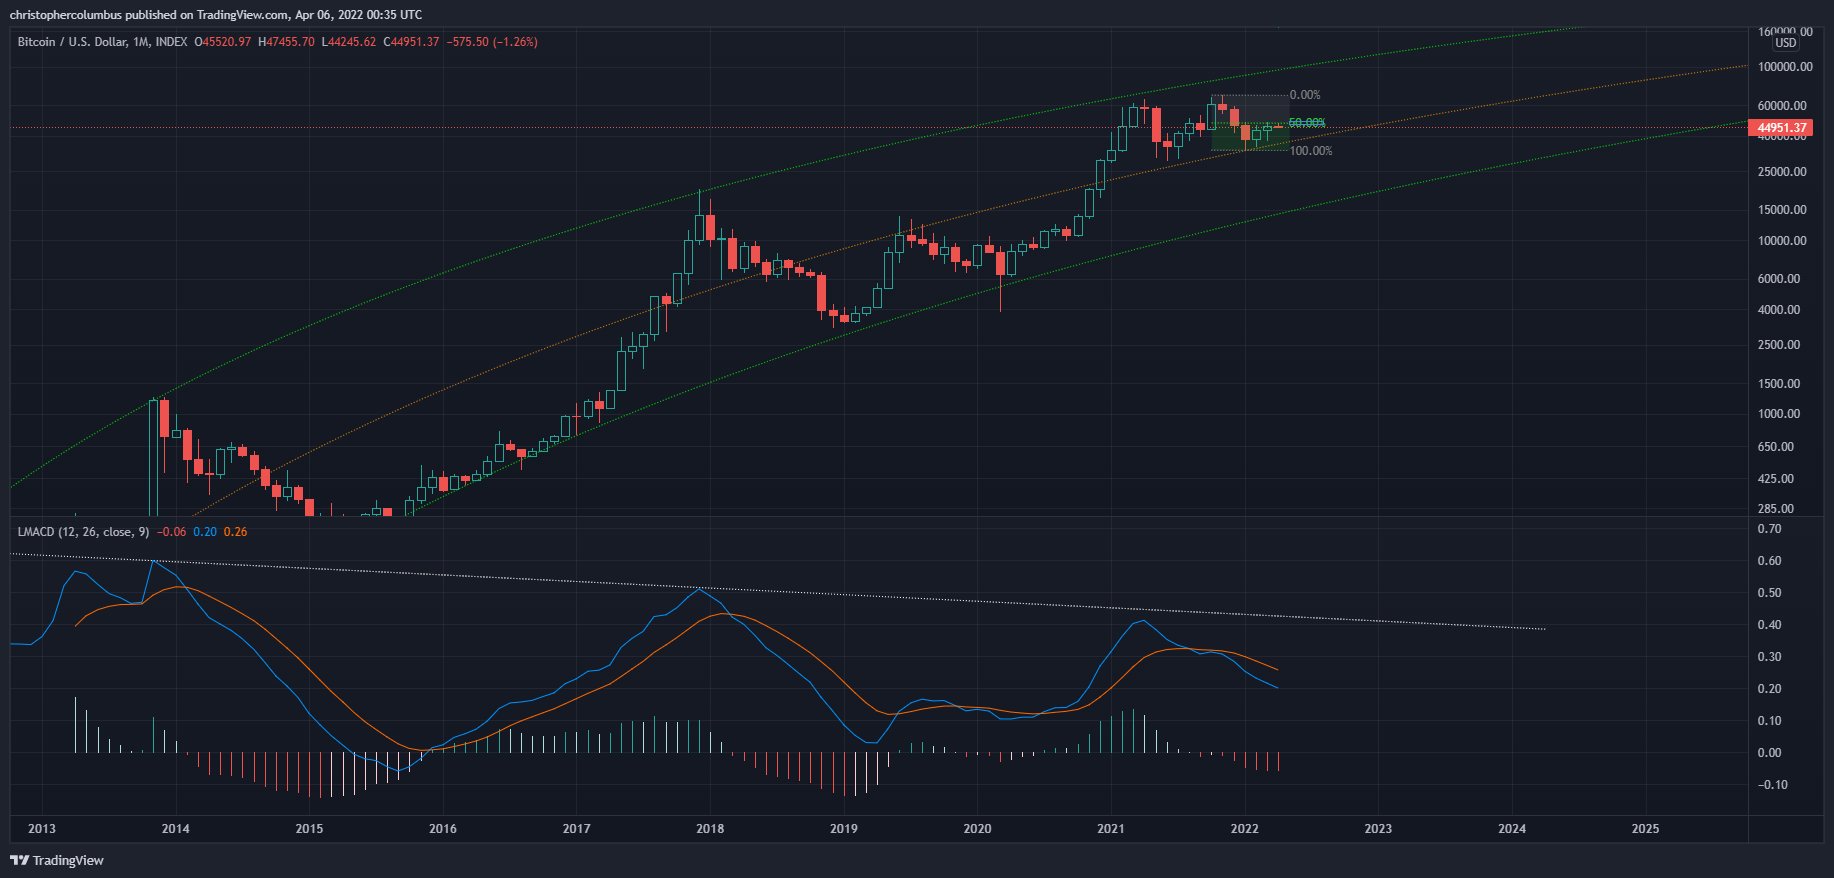Click the current price label 44951.37 on the axis
Screen dimensions: 1834x878
(x=1782, y=128)
